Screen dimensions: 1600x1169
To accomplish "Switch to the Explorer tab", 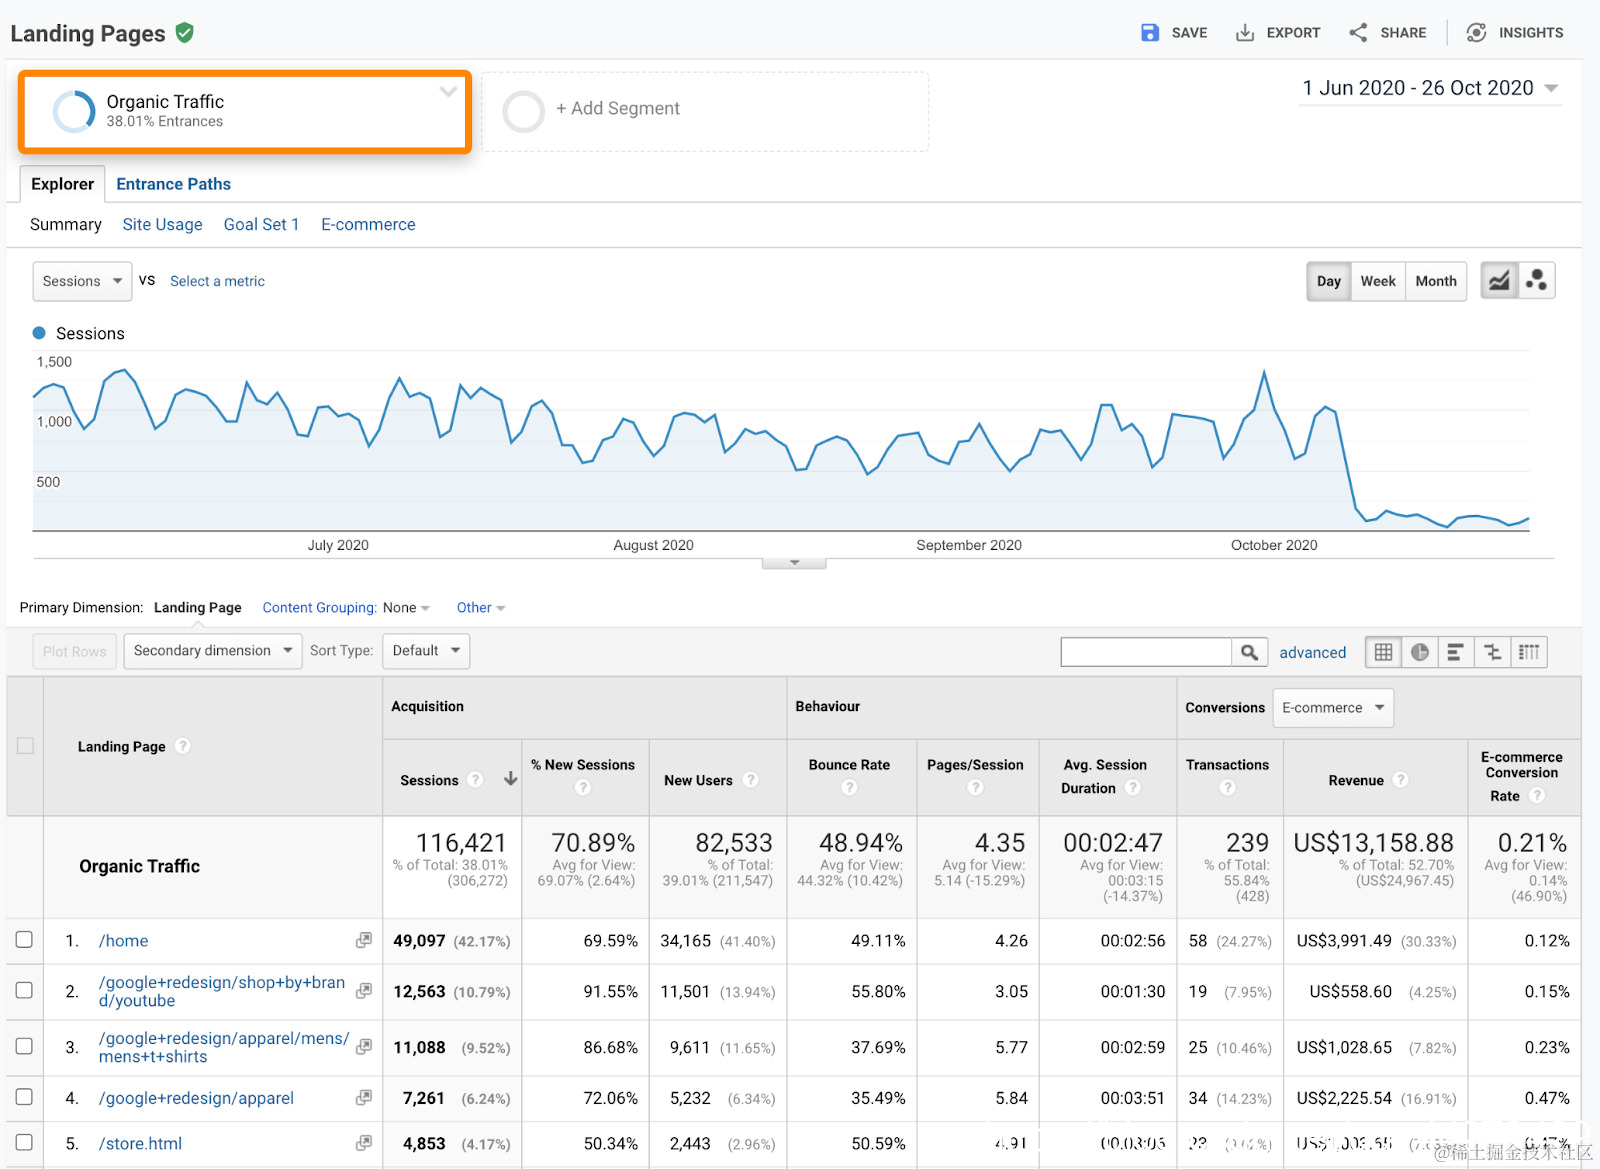I will [x=62, y=184].
